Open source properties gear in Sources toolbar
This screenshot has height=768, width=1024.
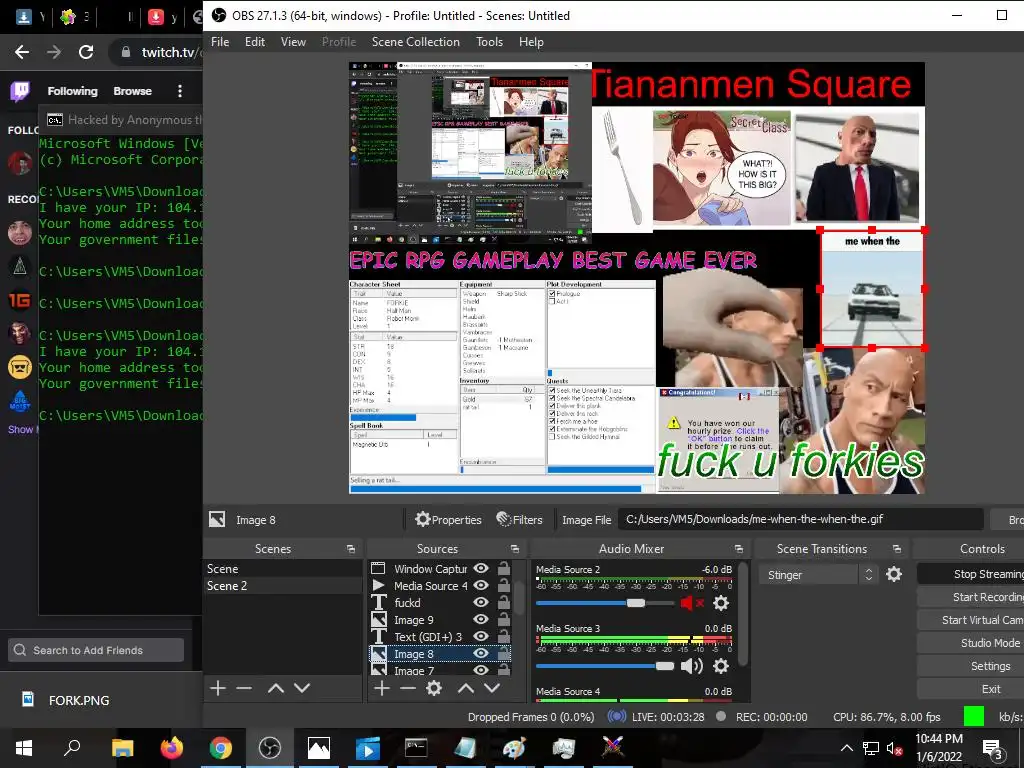coord(434,688)
